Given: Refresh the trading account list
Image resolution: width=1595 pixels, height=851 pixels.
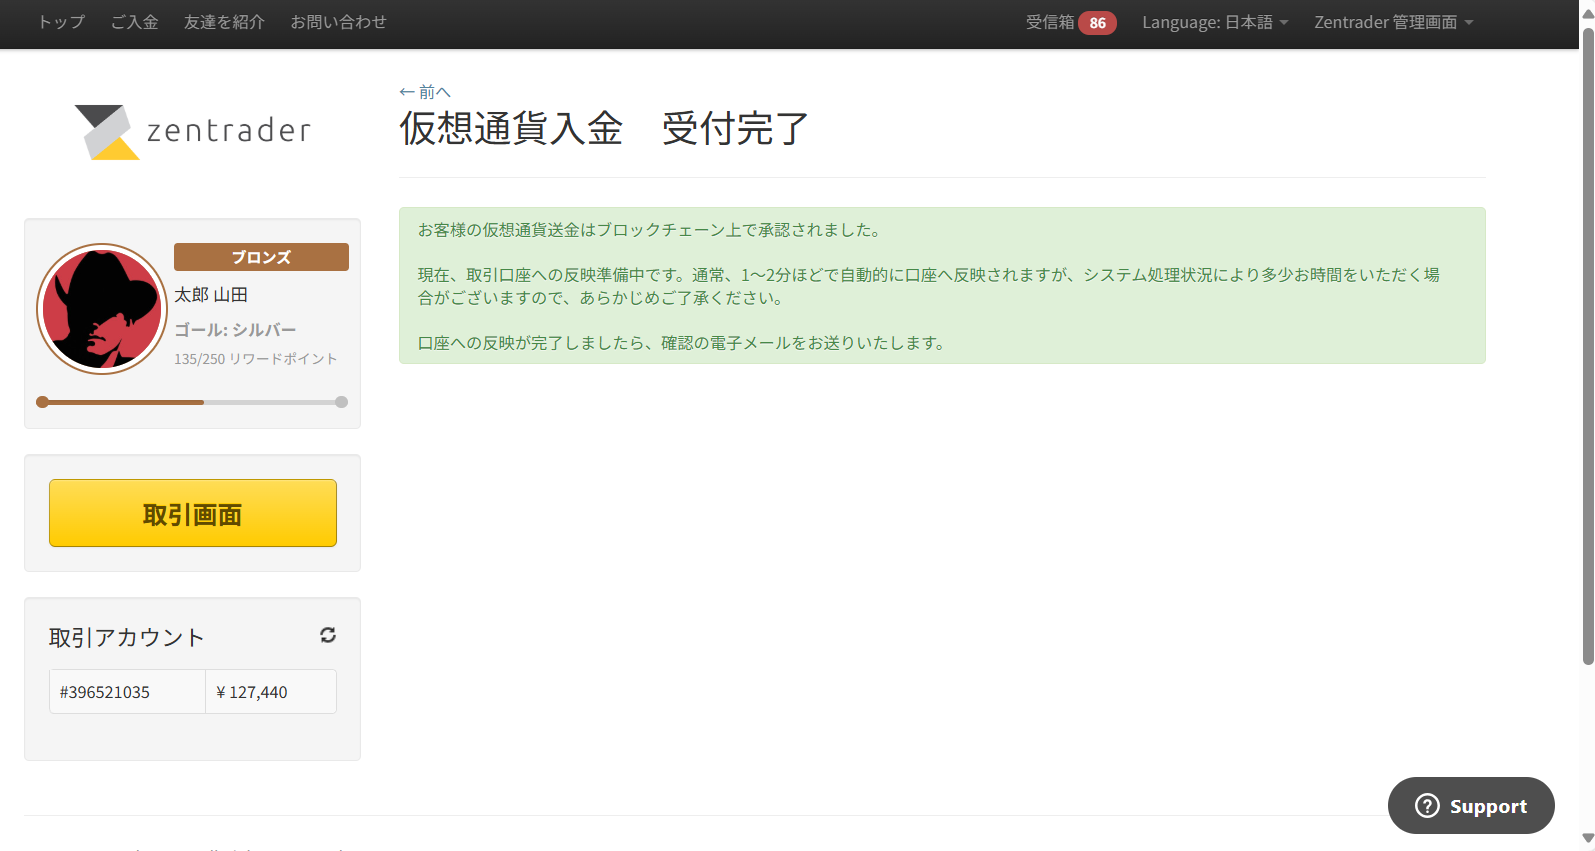Looking at the screenshot, I should click(x=328, y=635).
